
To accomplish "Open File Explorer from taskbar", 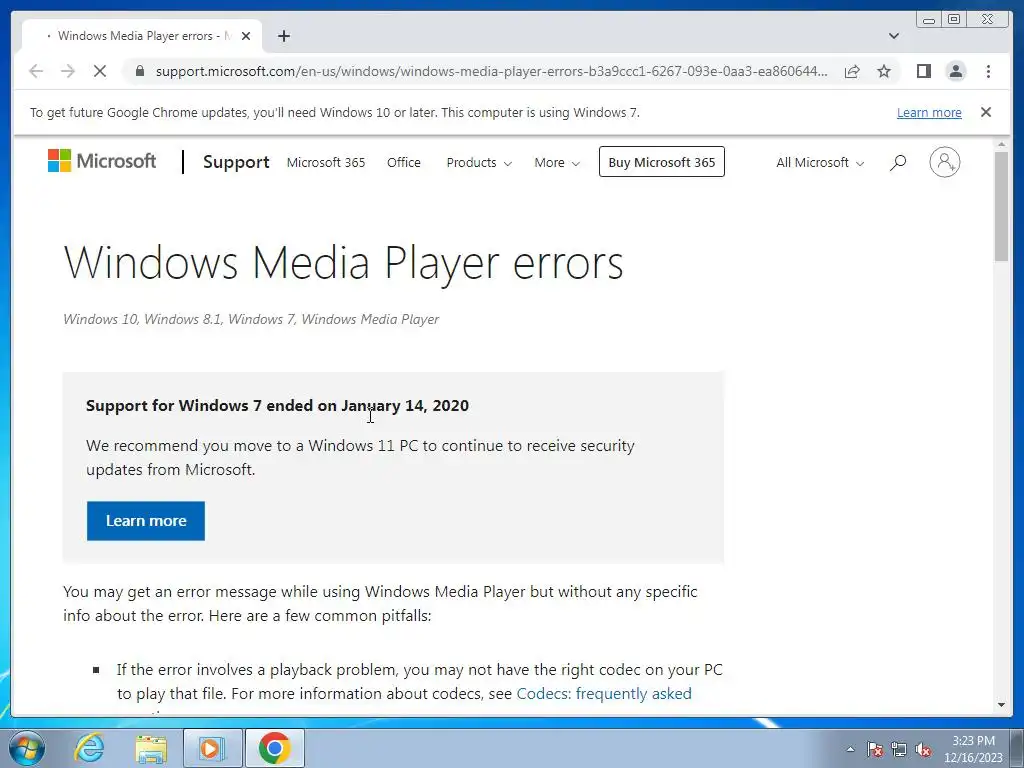I will coord(151,748).
